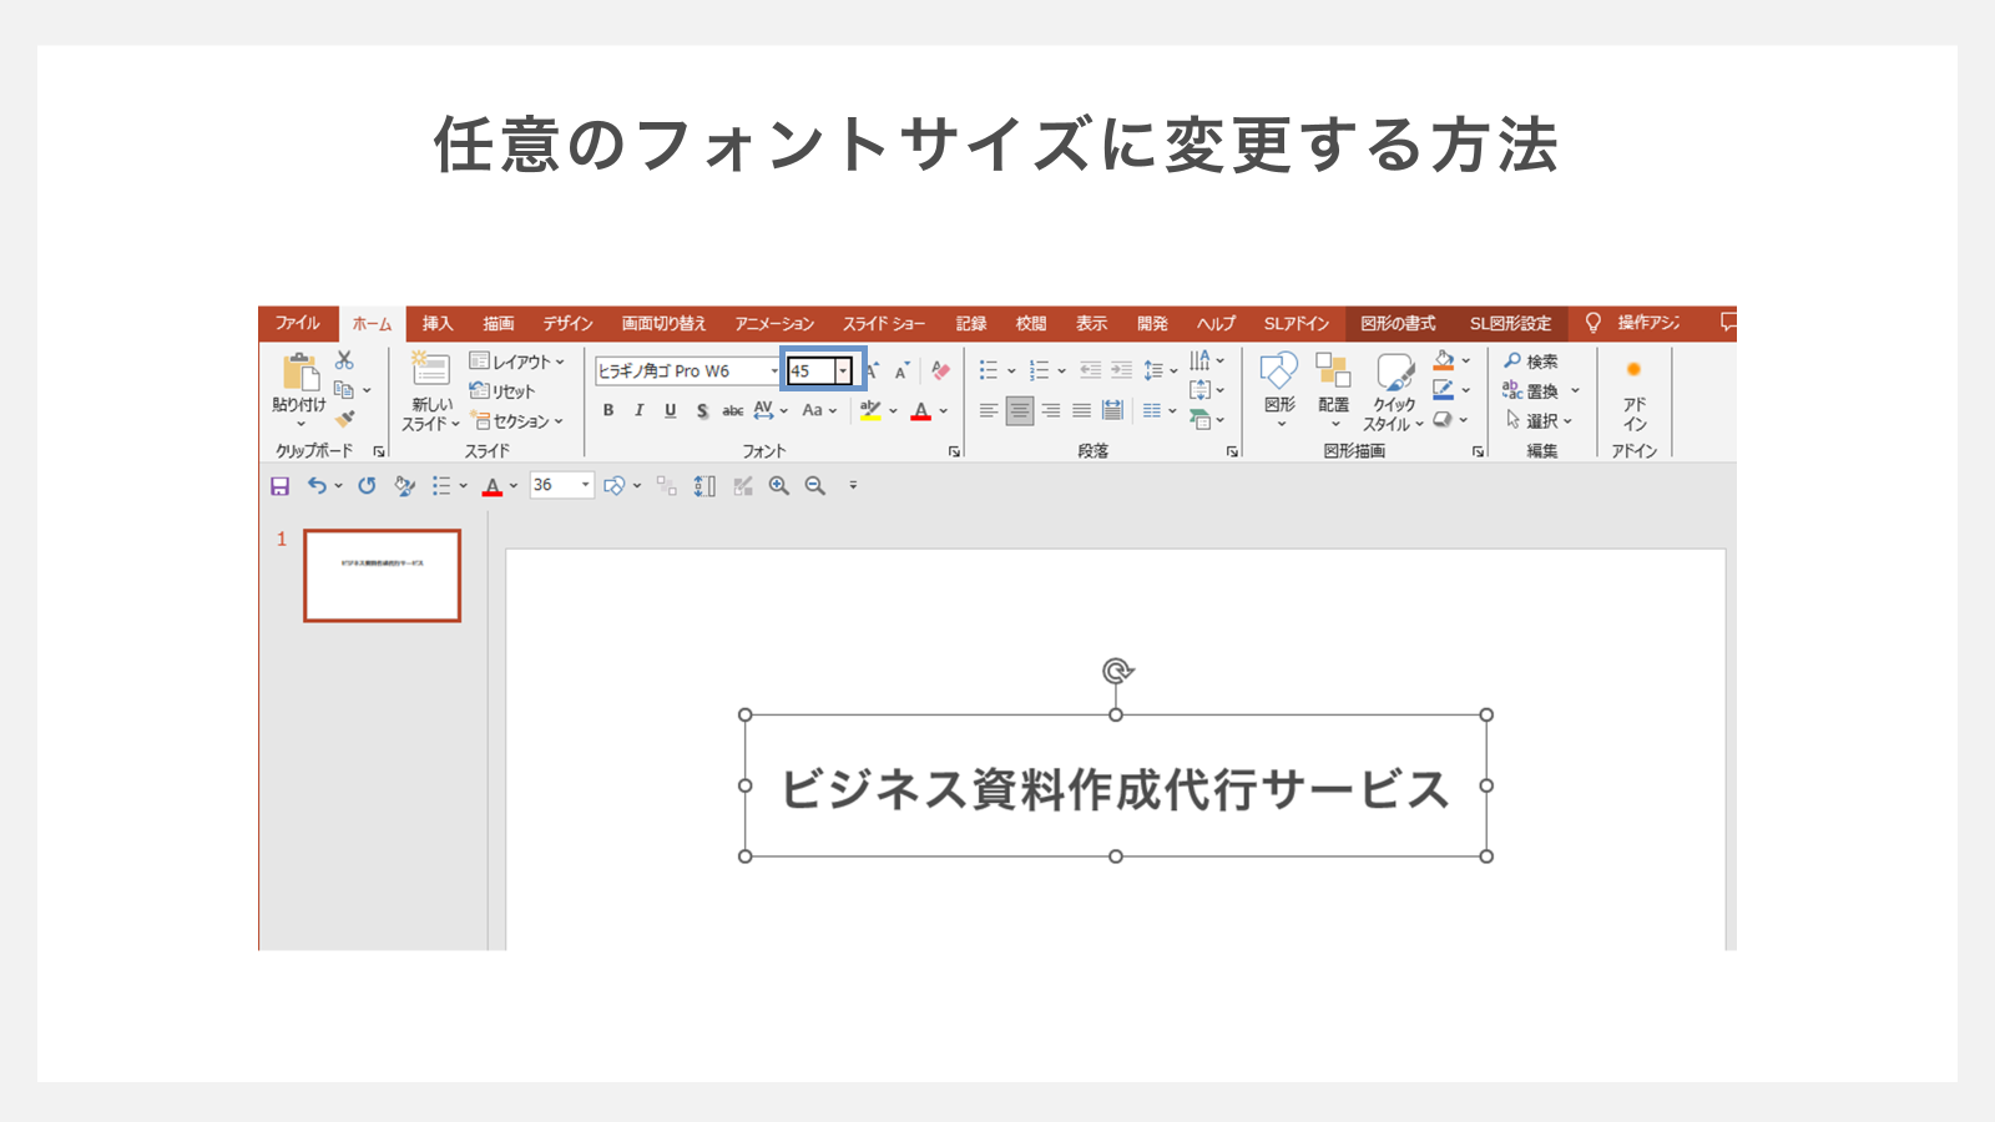Open the ファイル tab
The width and height of the screenshot is (1995, 1122).
[297, 323]
